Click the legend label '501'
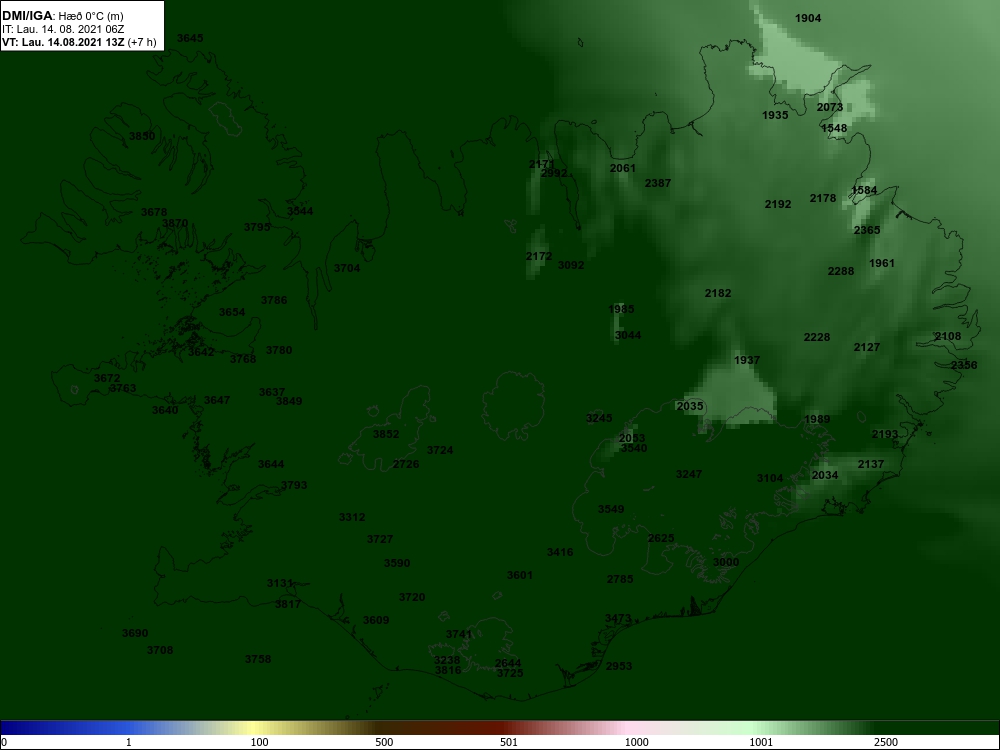Screen dimensions: 1000x750 click(508, 742)
